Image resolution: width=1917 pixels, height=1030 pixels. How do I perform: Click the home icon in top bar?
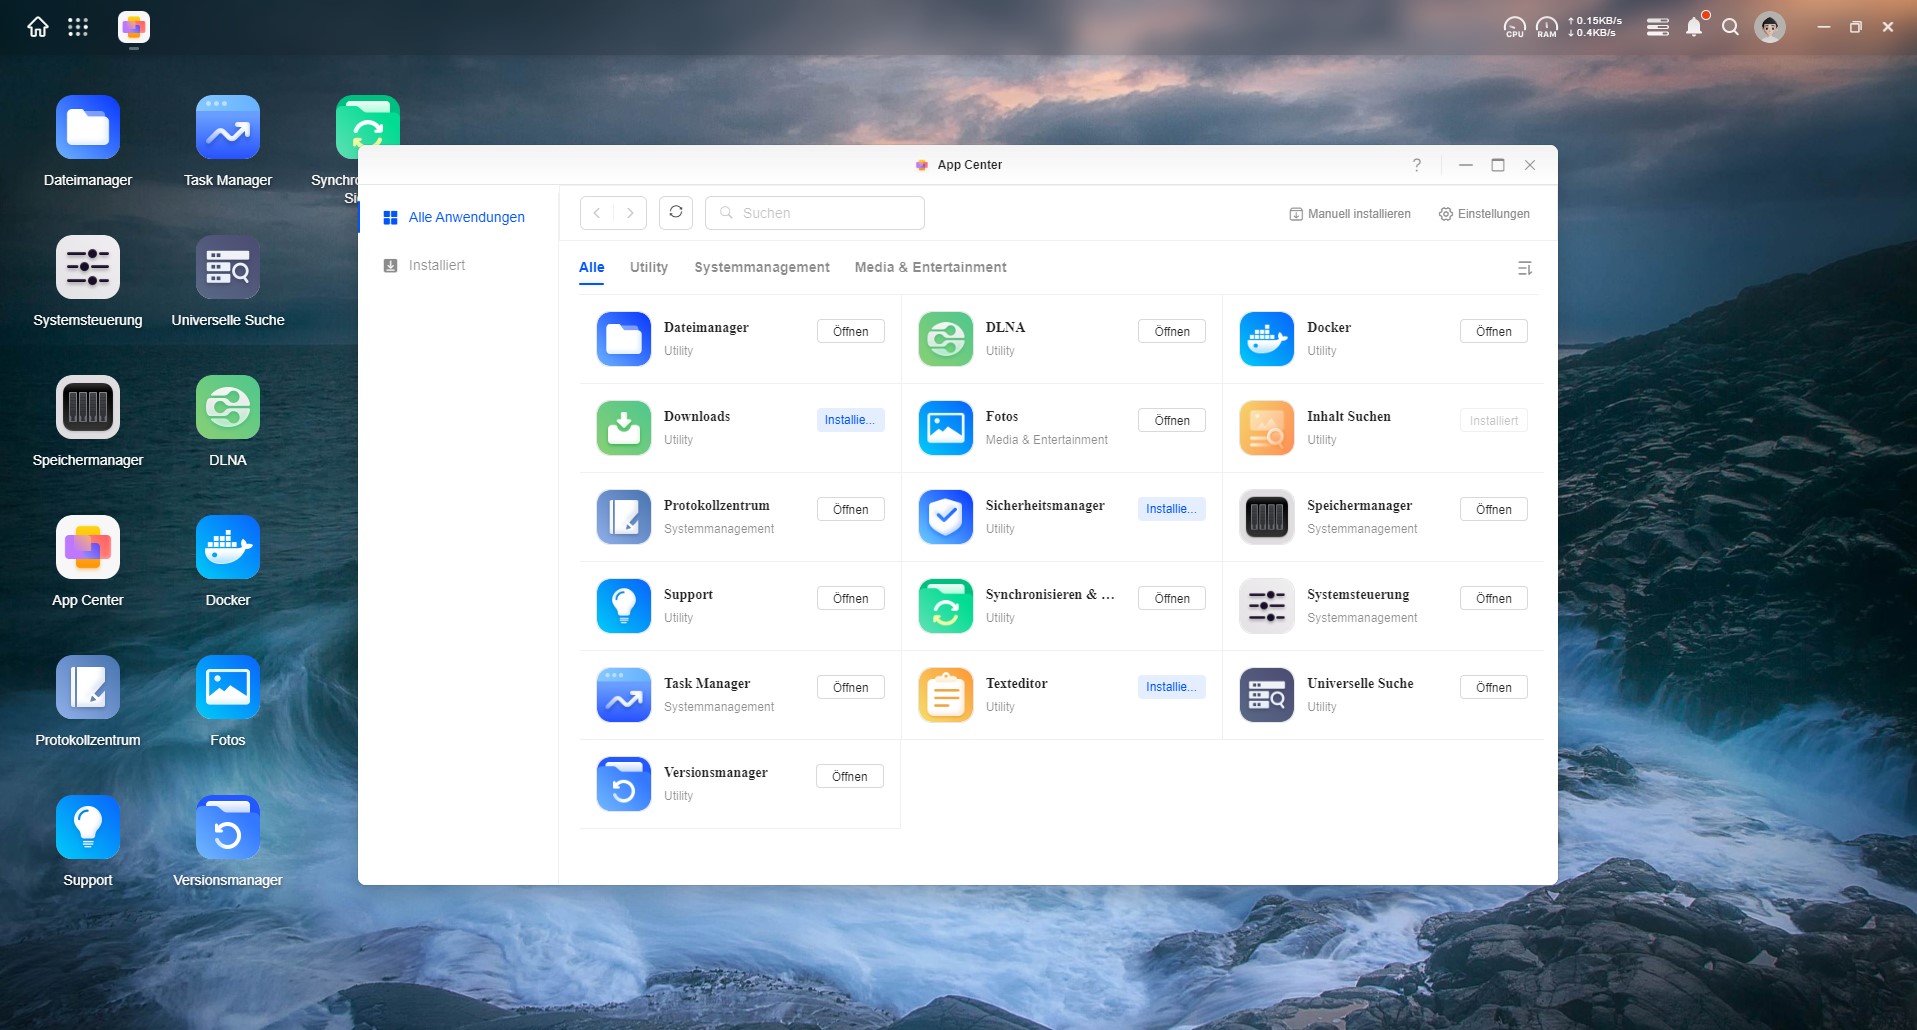coord(38,27)
